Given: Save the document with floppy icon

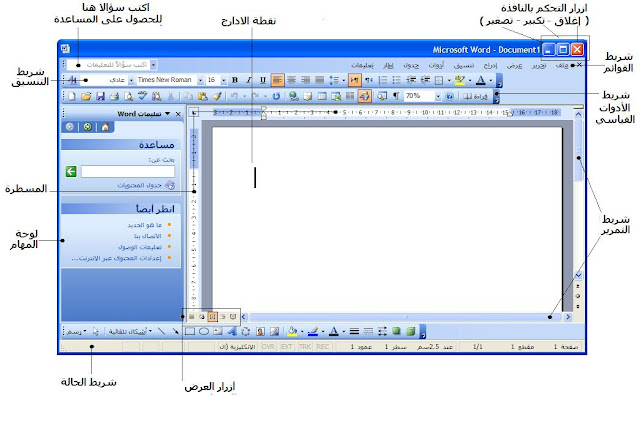Looking at the screenshot, I should pos(100,96).
